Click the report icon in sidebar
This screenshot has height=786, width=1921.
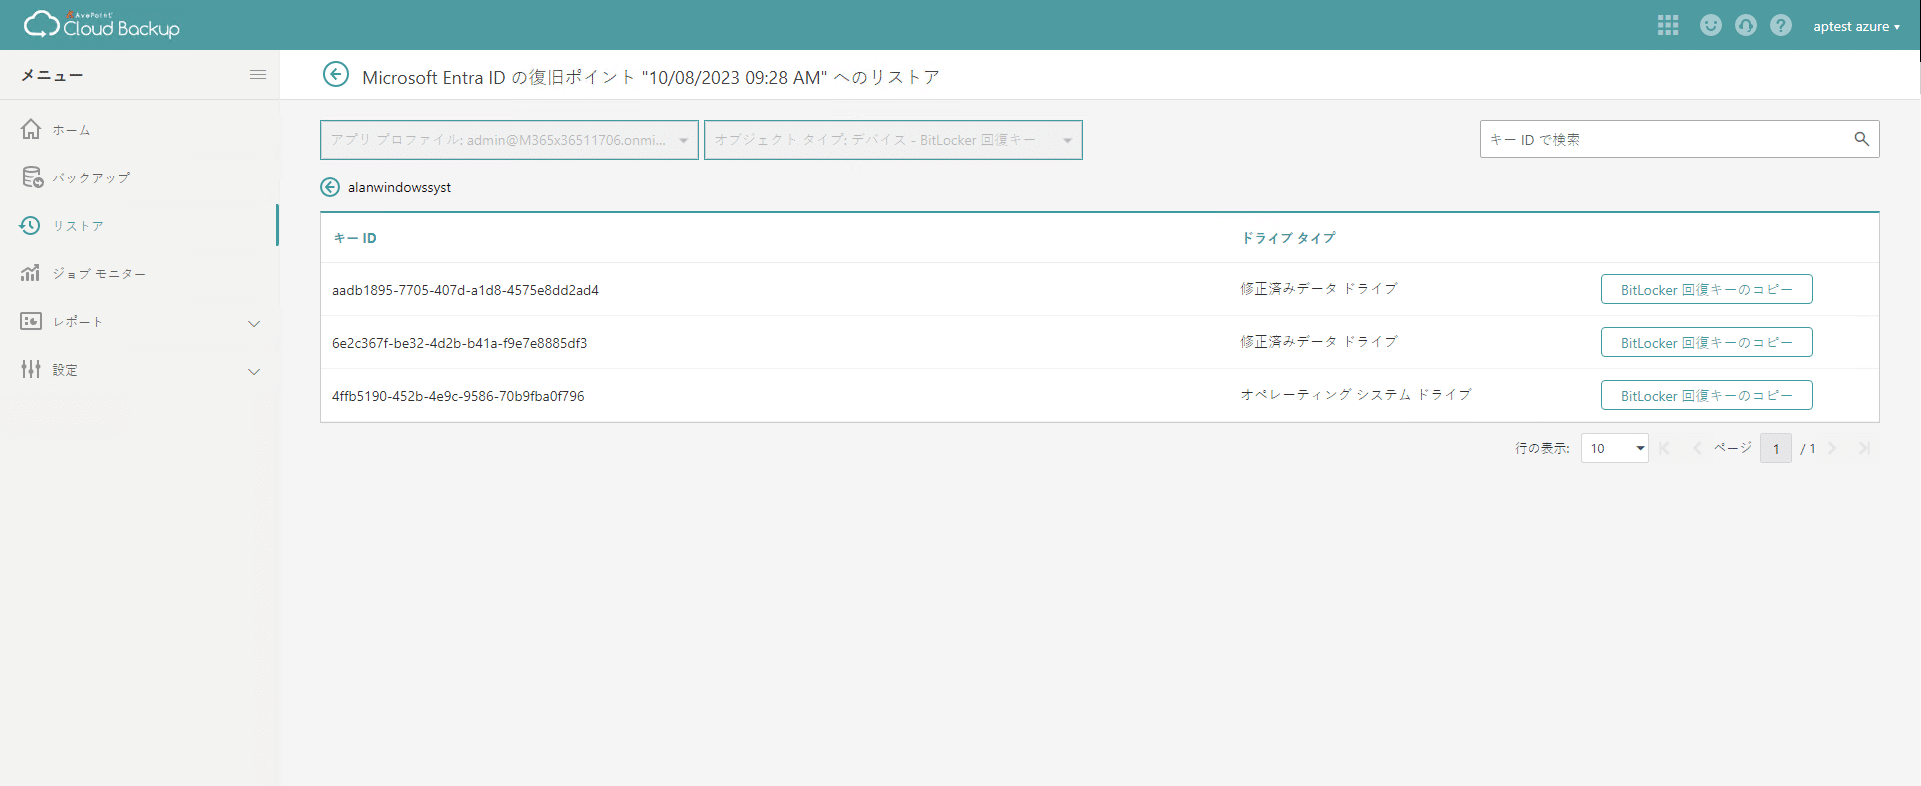click(x=31, y=321)
